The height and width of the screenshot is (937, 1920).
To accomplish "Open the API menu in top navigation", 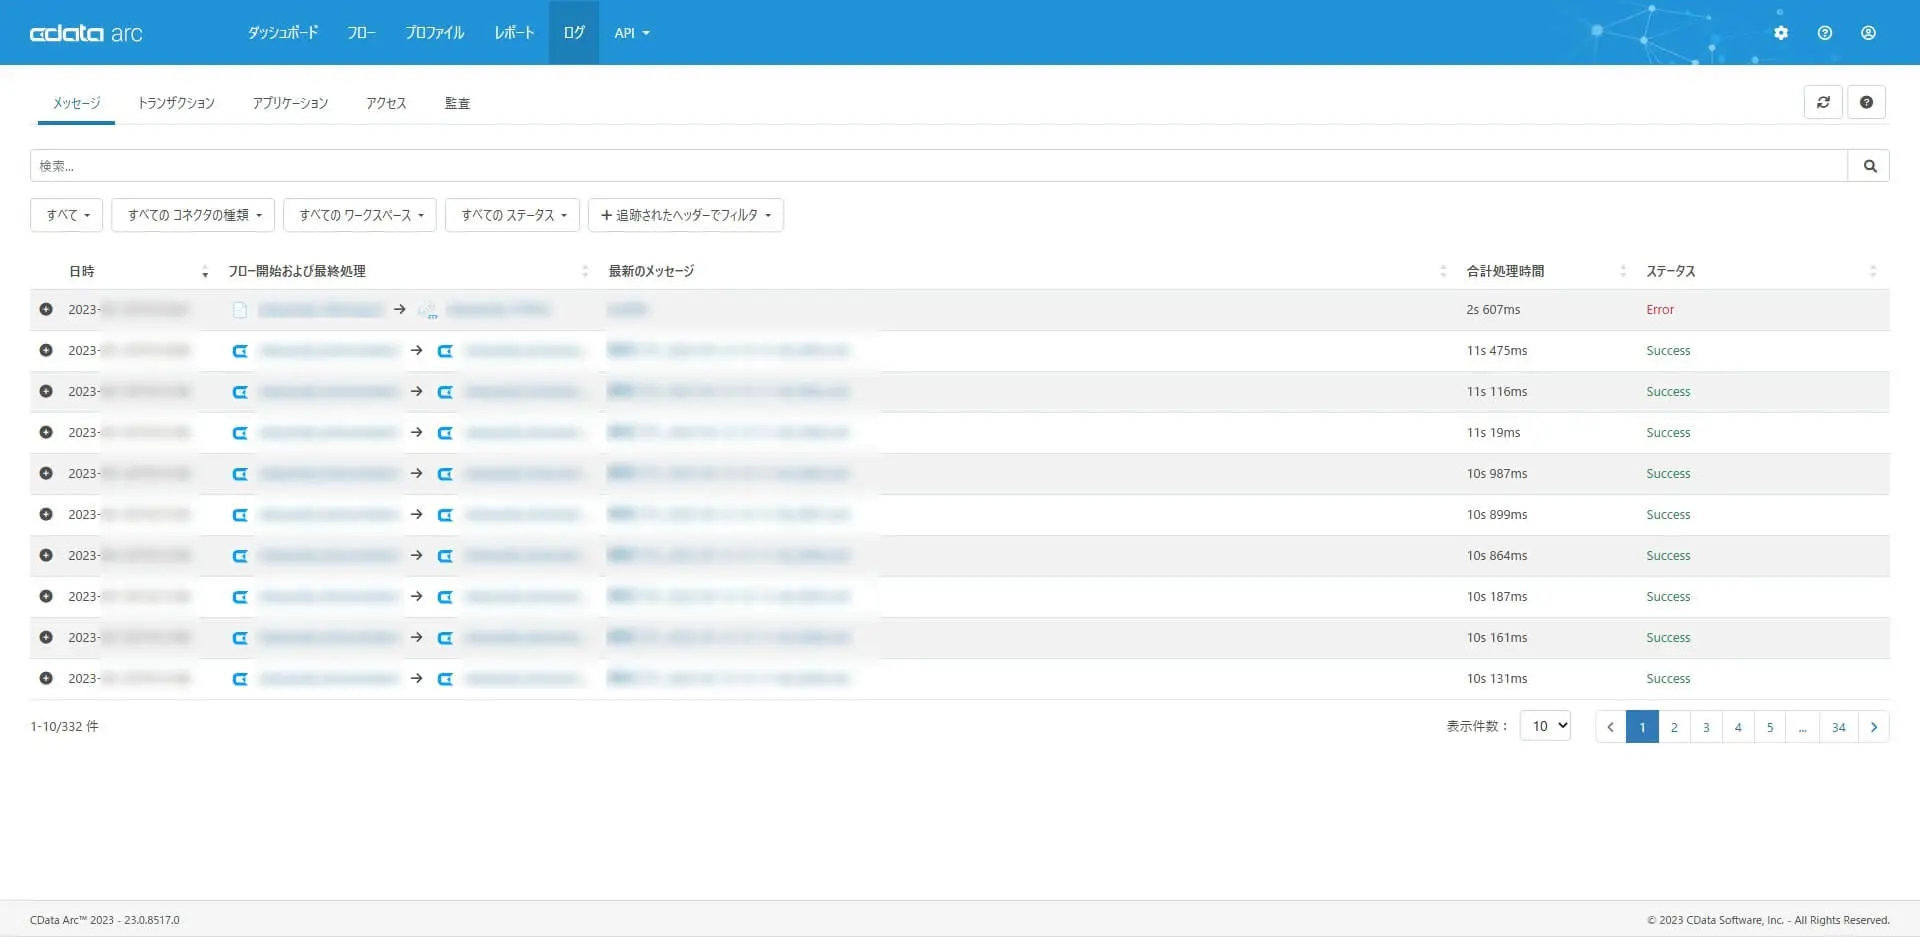I will point(631,33).
